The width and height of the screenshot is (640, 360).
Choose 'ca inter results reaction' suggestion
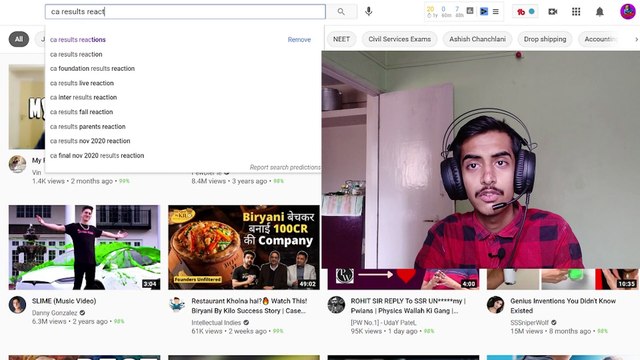tap(83, 98)
